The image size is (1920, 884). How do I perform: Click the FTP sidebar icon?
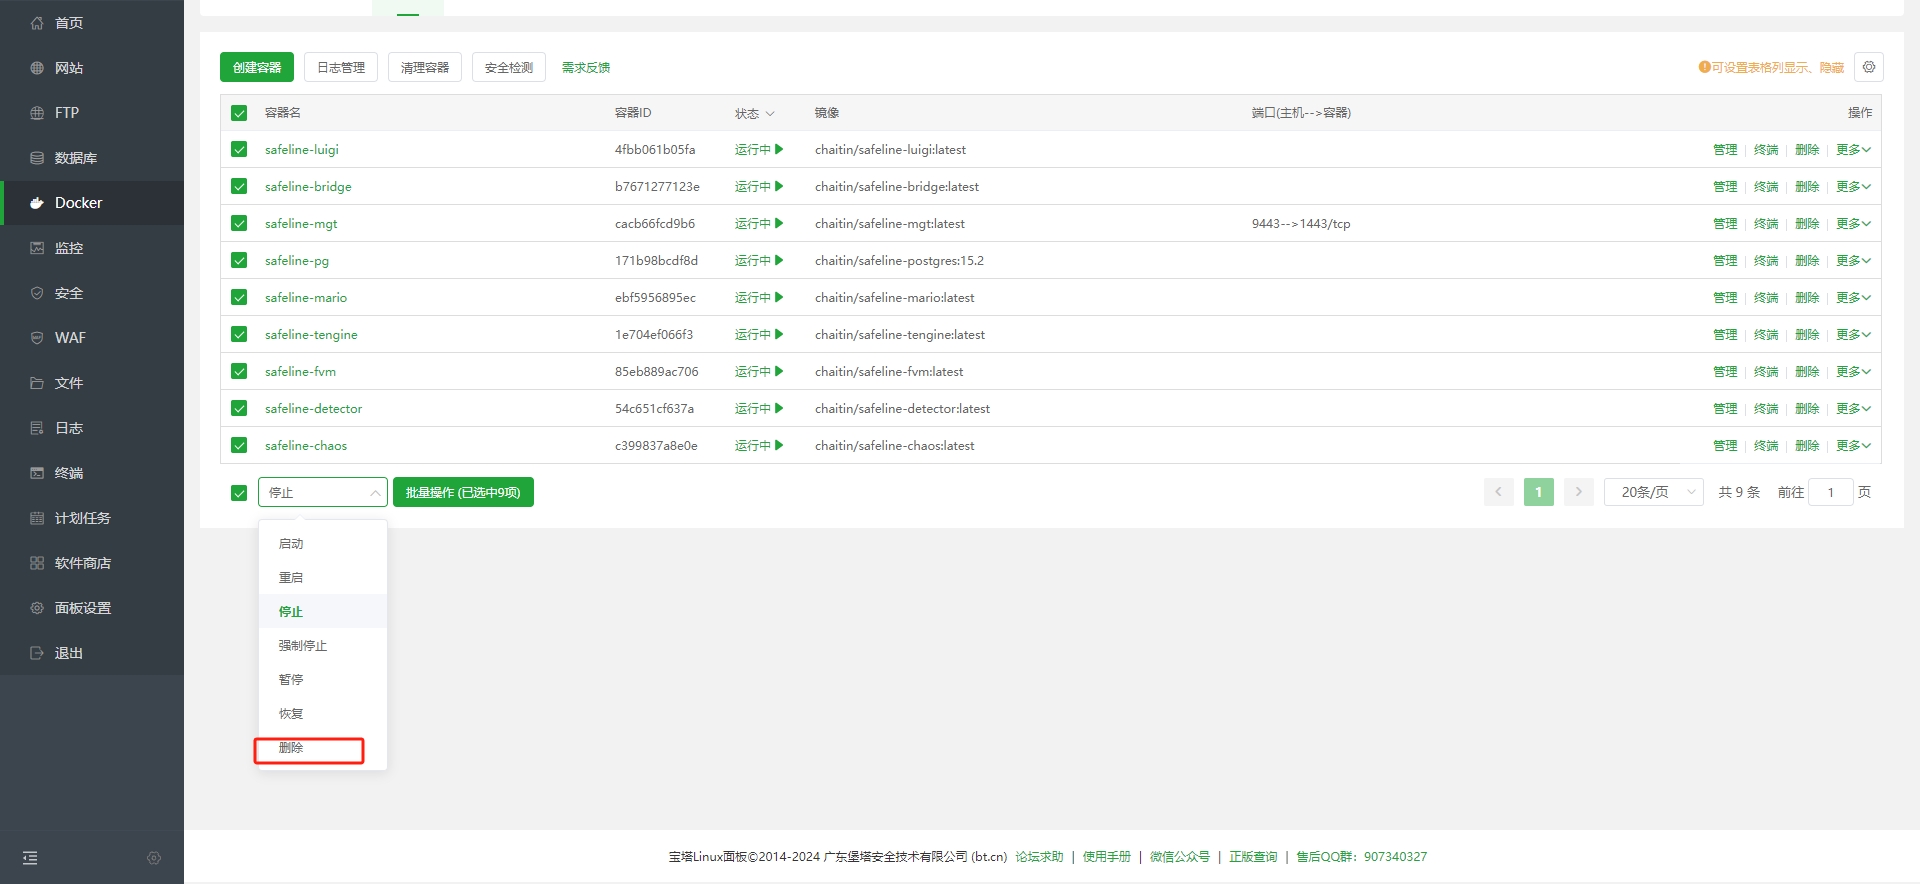click(37, 113)
